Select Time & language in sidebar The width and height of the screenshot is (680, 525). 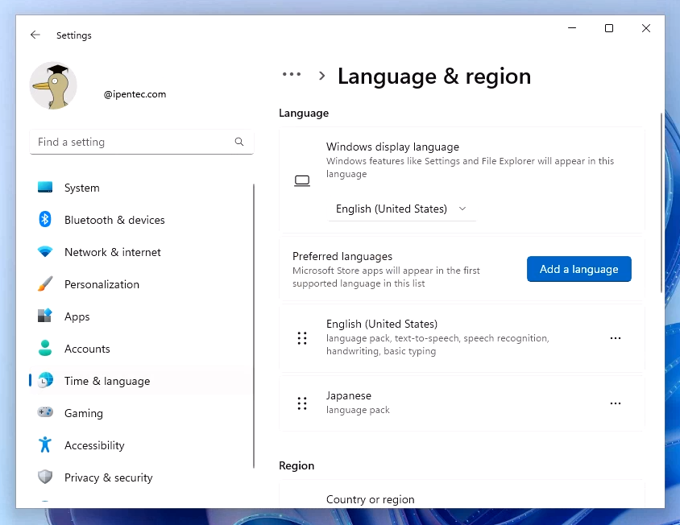tap(141, 381)
